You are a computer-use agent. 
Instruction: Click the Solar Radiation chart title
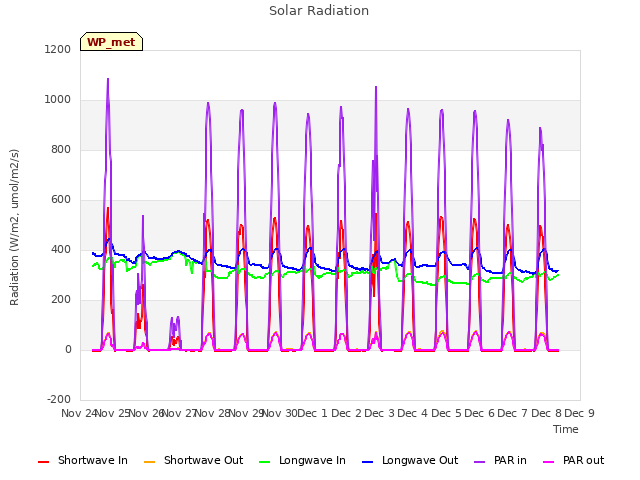[319, 11]
